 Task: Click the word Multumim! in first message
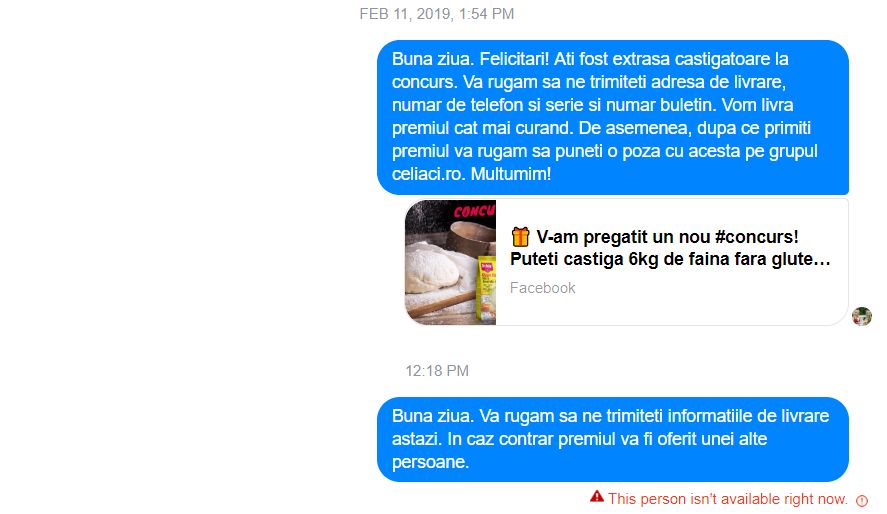coord(511,174)
